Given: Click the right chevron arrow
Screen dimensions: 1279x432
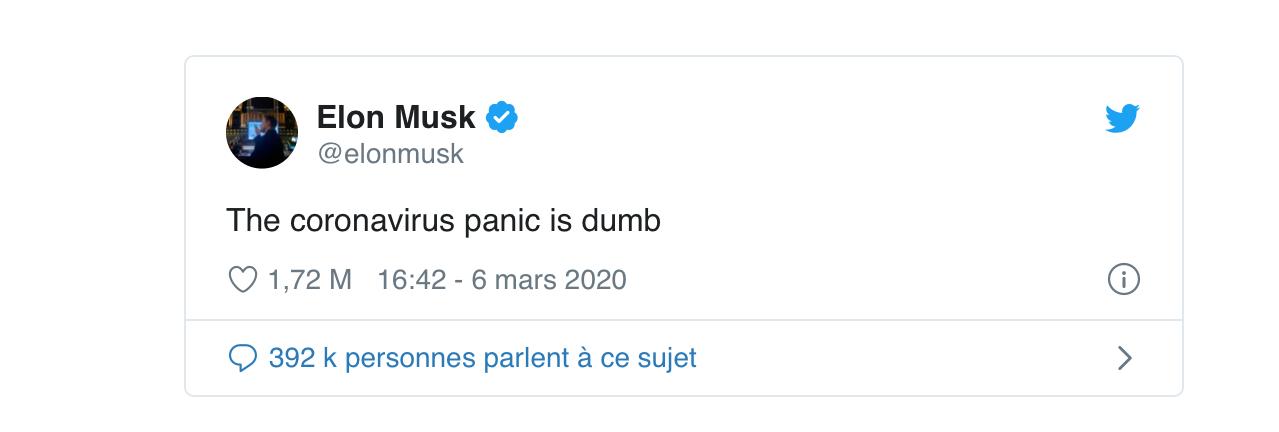Looking at the screenshot, I should [x=1124, y=358].
